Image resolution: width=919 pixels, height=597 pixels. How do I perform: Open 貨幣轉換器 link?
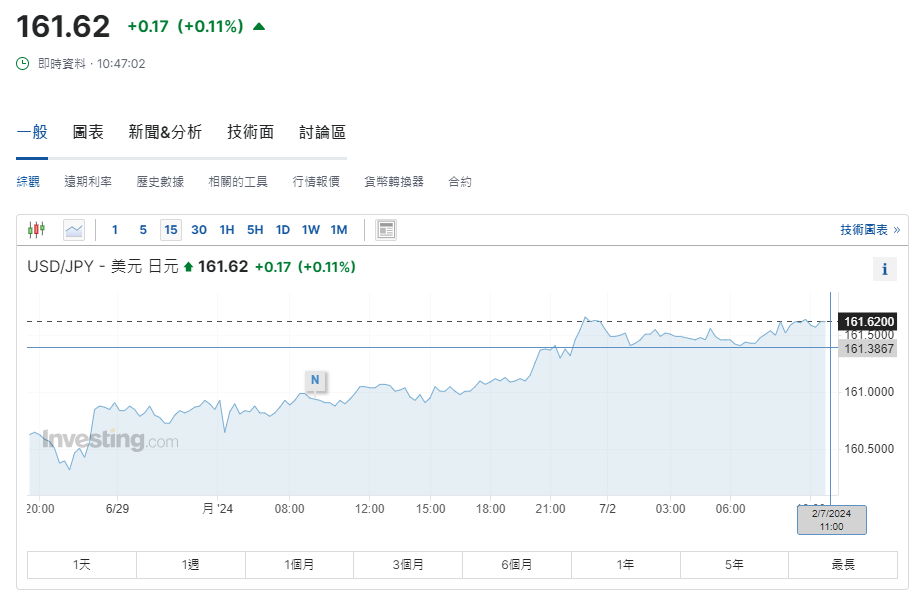click(394, 182)
